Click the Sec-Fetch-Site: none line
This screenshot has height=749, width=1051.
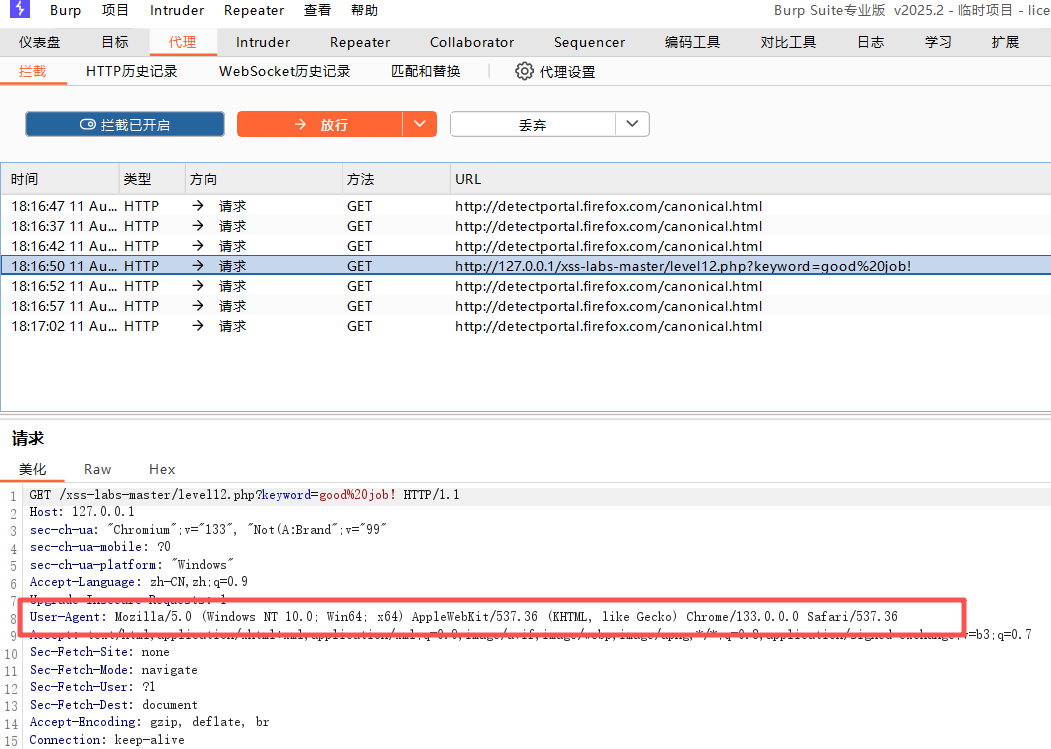(99, 652)
